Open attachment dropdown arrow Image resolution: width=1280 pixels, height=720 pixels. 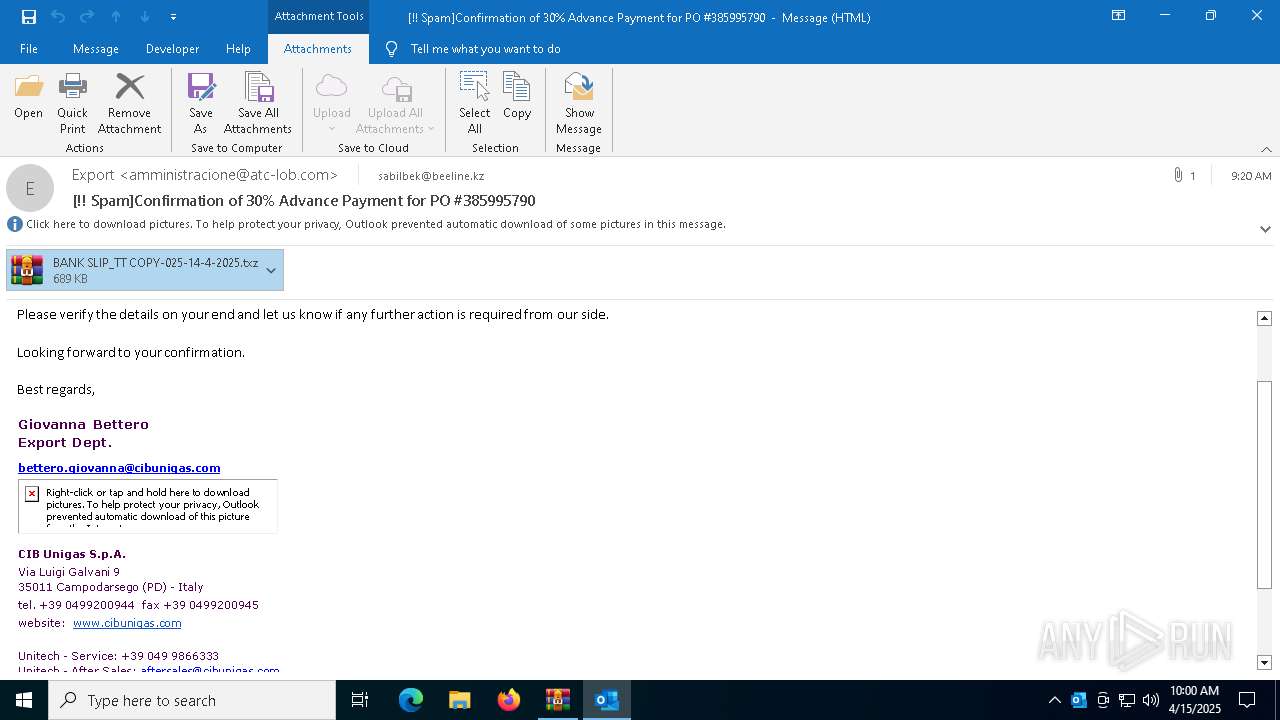coord(271,270)
